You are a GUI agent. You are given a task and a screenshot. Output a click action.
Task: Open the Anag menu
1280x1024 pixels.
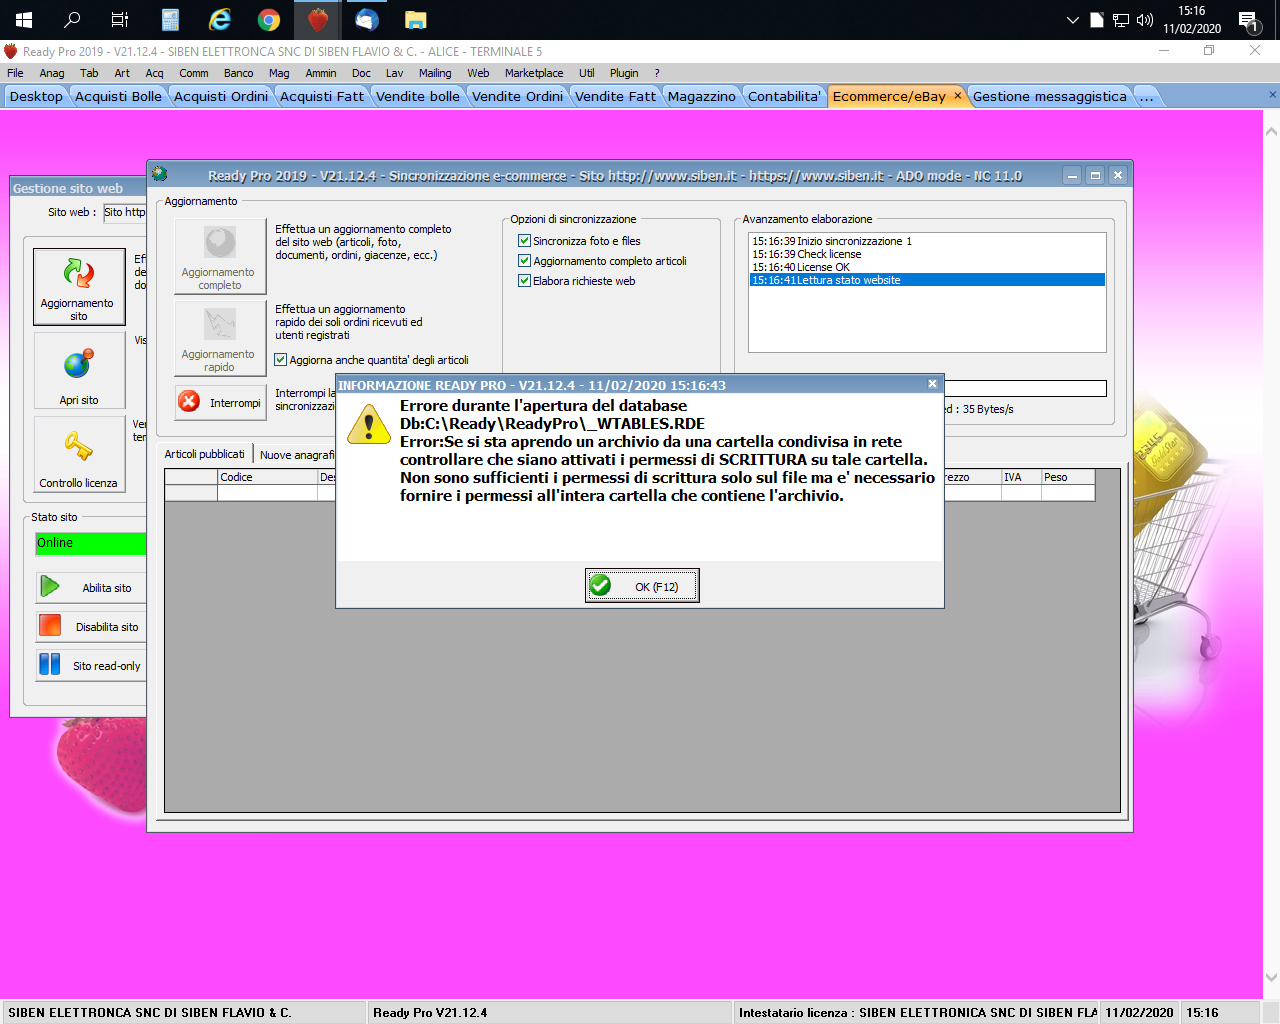(x=52, y=73)
